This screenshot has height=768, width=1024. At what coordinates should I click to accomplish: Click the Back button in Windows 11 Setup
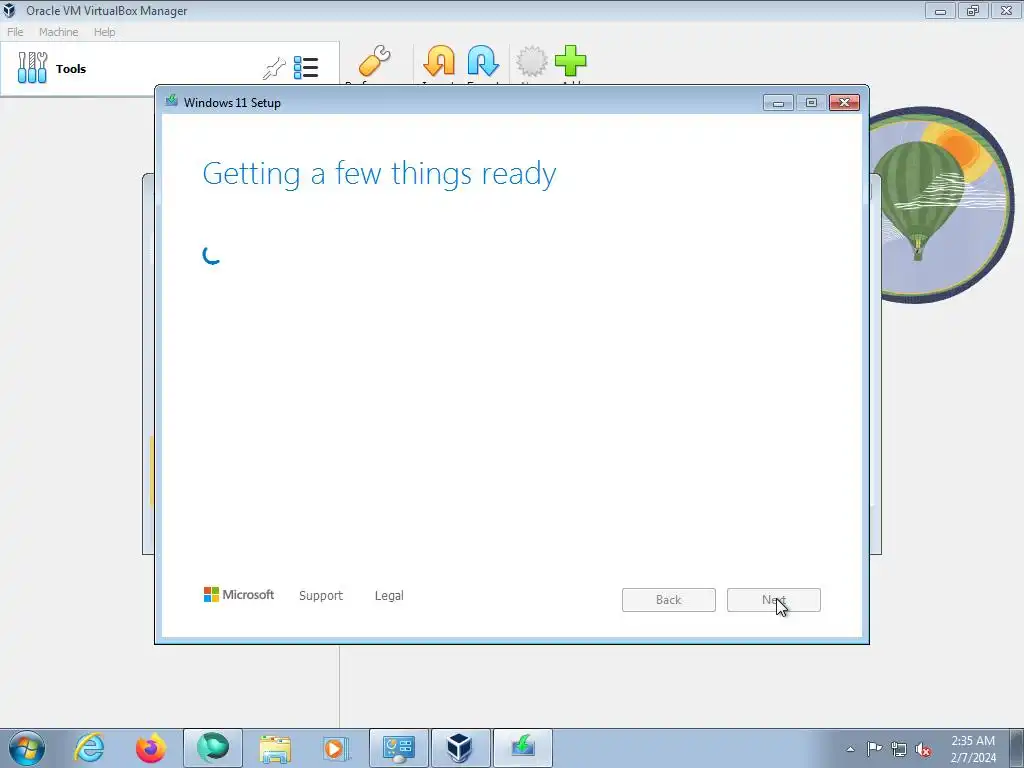click(x=669, y=600)
